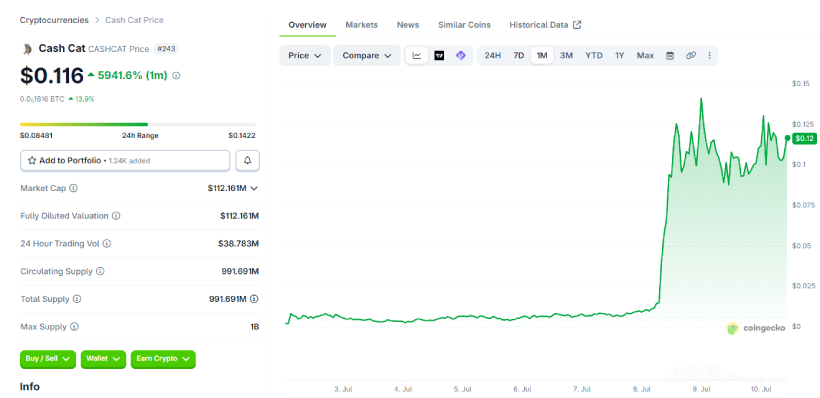Image resolution: width=820 pixels, height=398 pixels.
Task: Click the $38.783M trading volume value
Action: (x=238, y=244)
